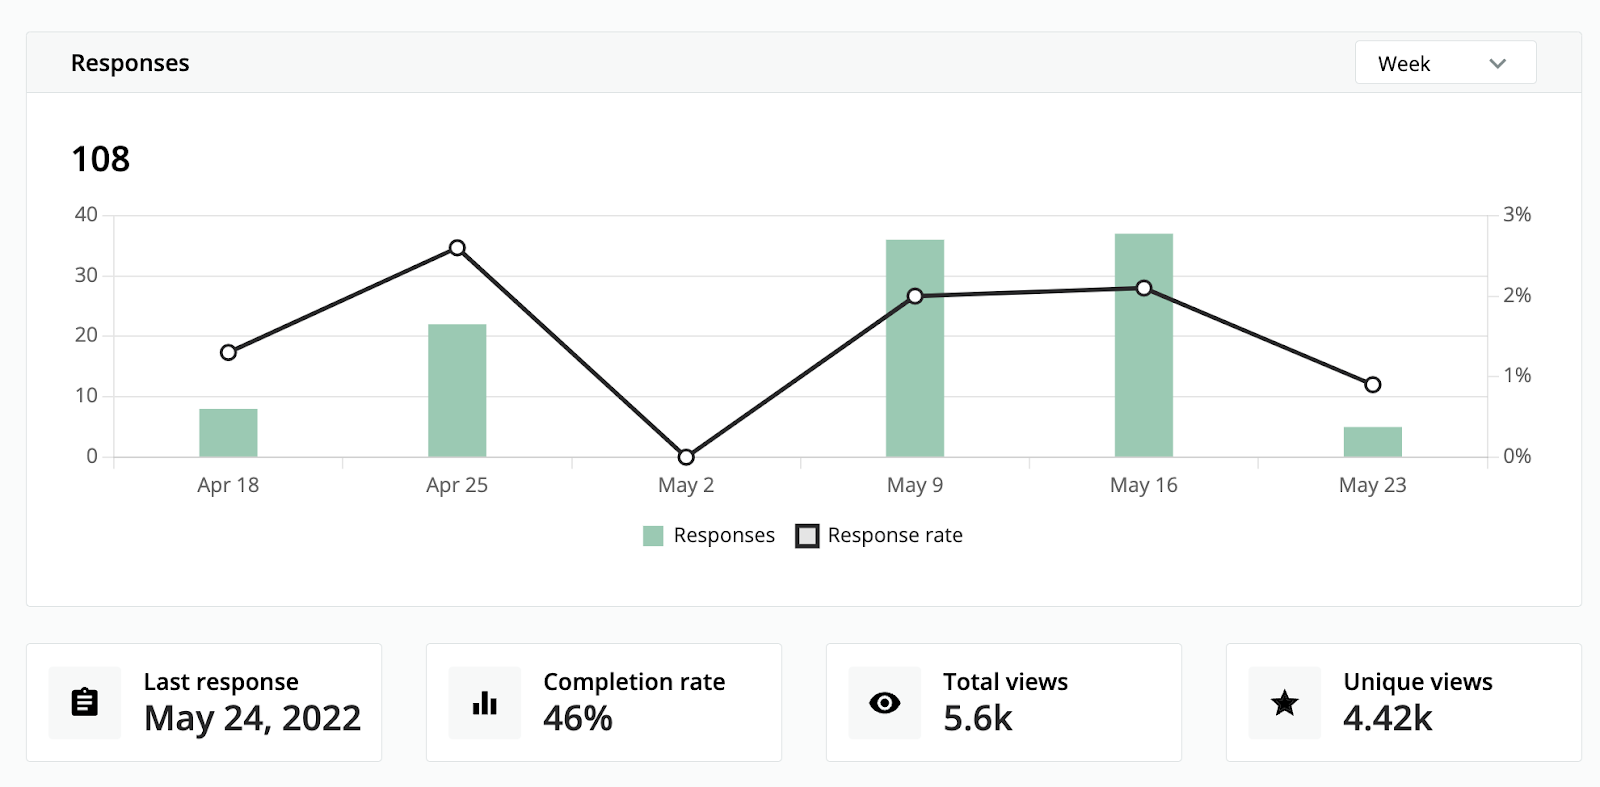The image size is (1600, 787).
Task: Click the May 23 response rate point
Action: click(1373, 385)
